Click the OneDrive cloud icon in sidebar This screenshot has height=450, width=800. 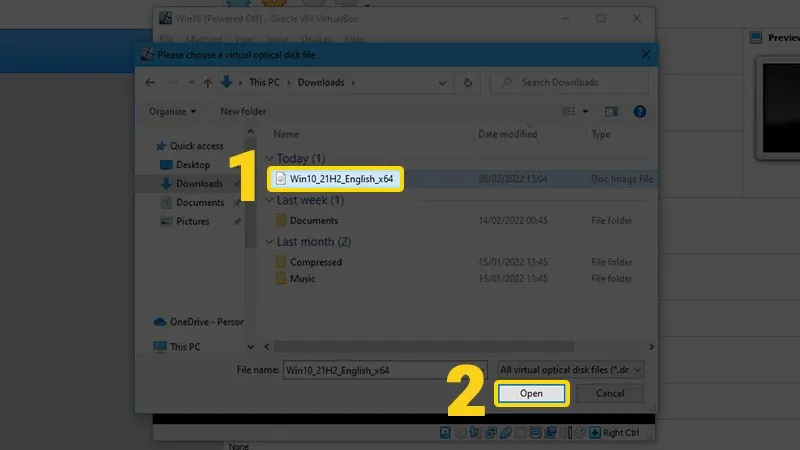160,322
